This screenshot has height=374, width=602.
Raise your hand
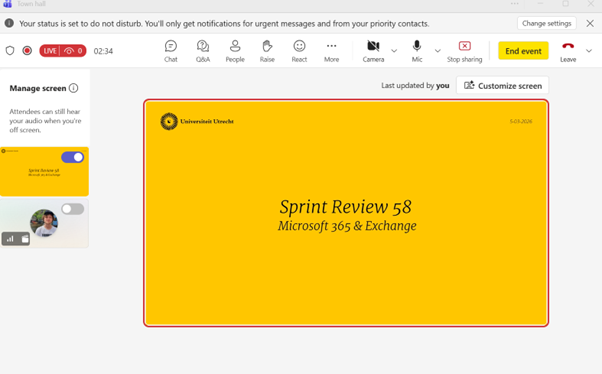click(x=267, y=51)
